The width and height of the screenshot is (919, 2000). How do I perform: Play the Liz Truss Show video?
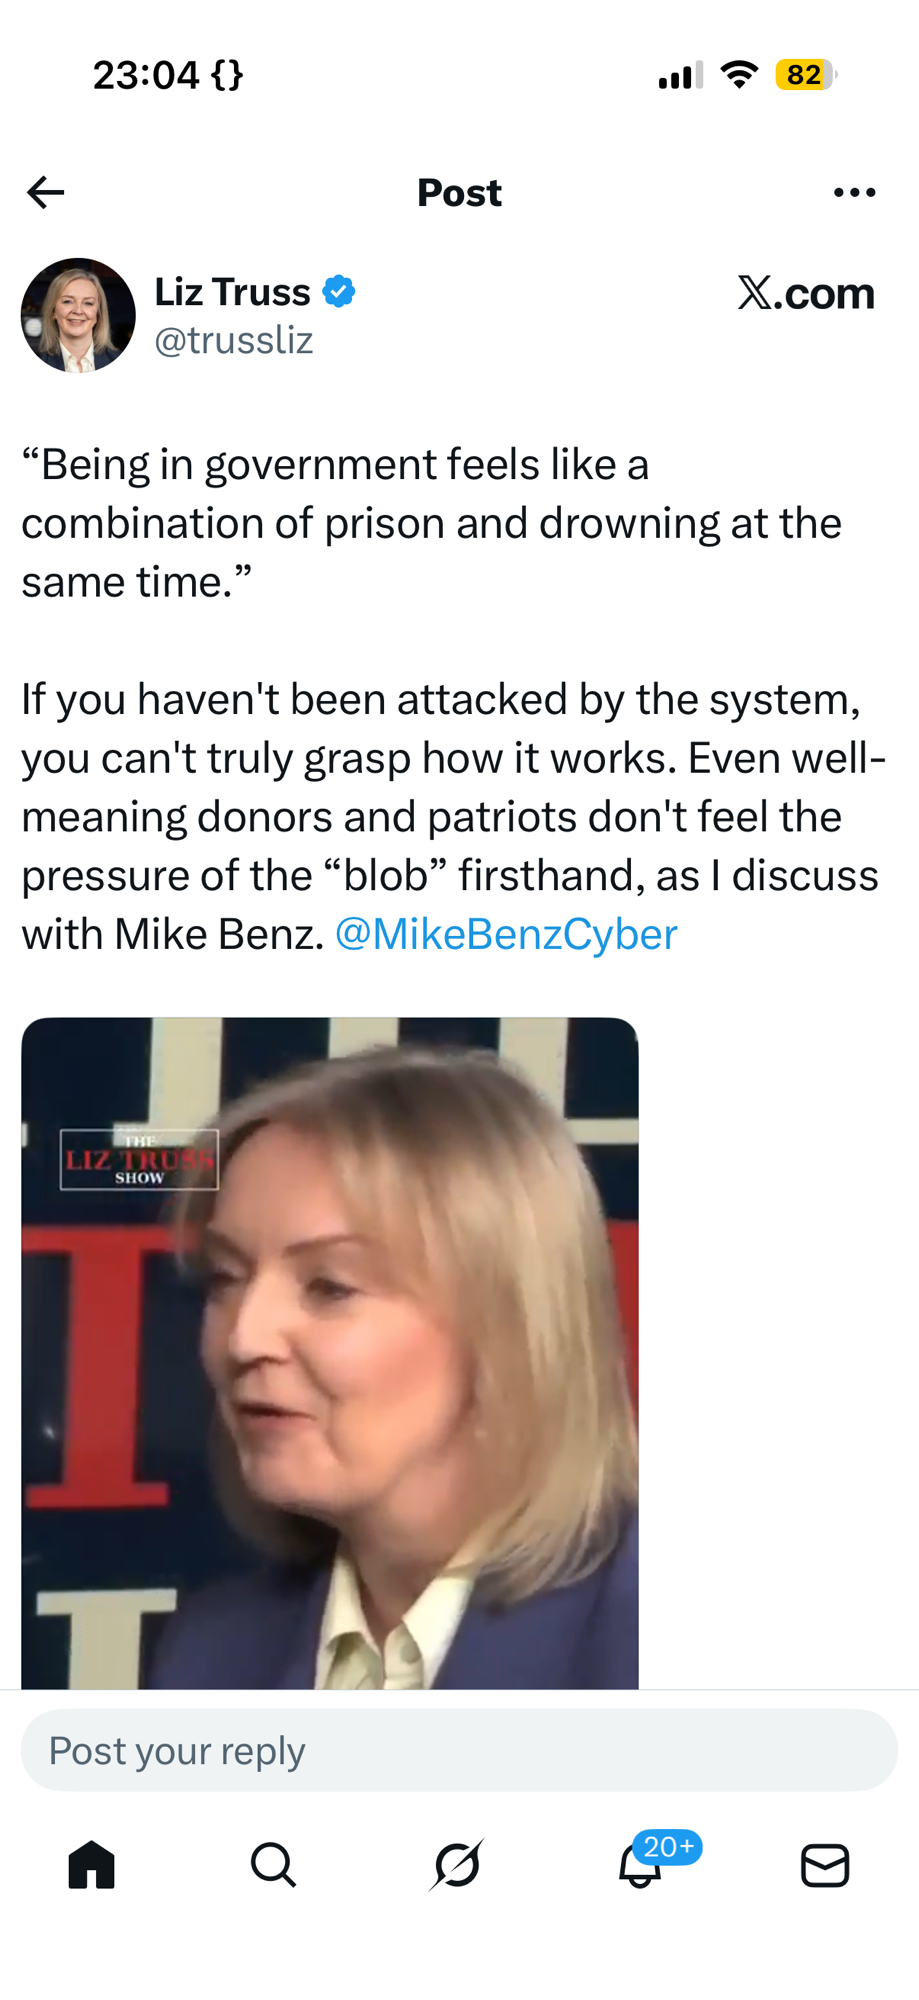point(330,1353)
